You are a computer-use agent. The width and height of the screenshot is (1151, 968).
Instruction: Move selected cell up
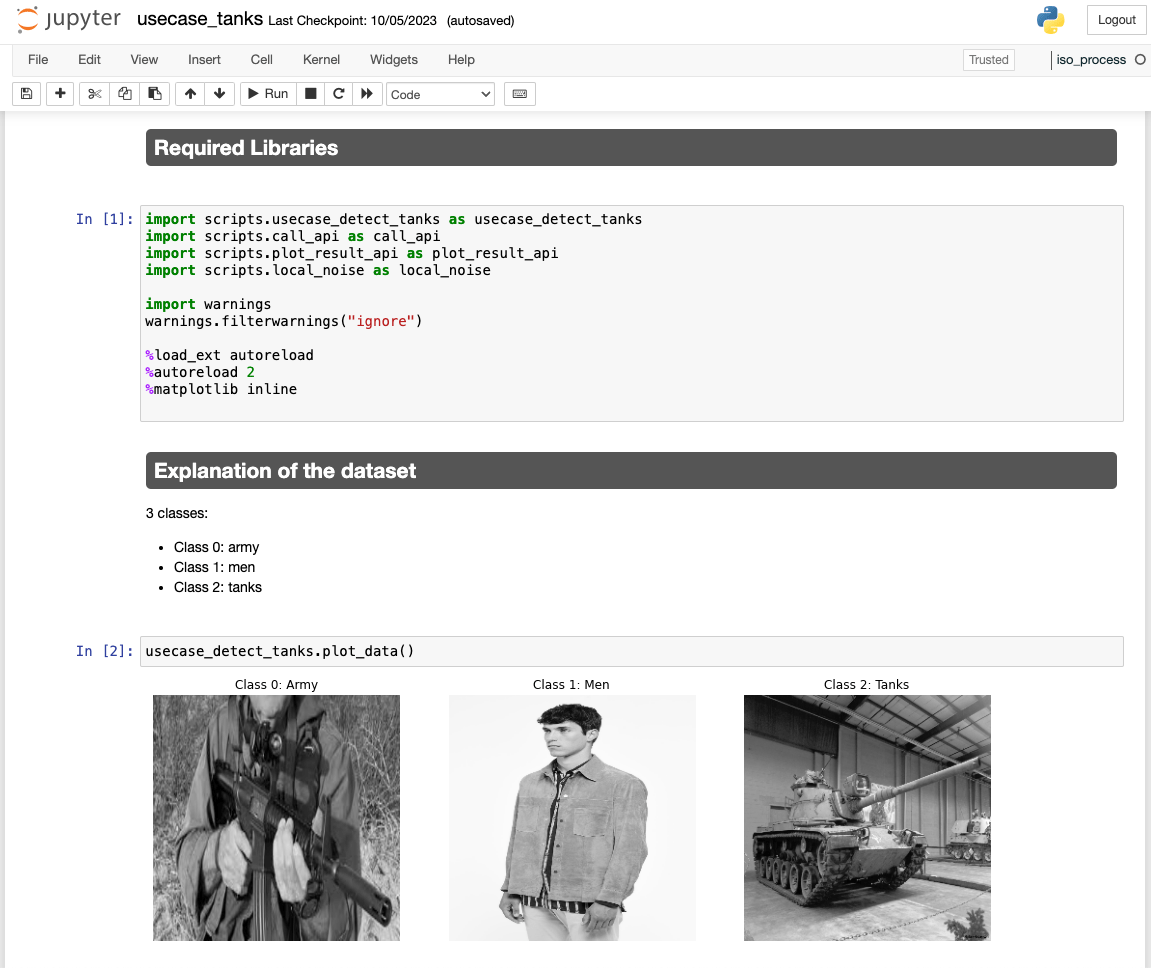pos(189,93)
